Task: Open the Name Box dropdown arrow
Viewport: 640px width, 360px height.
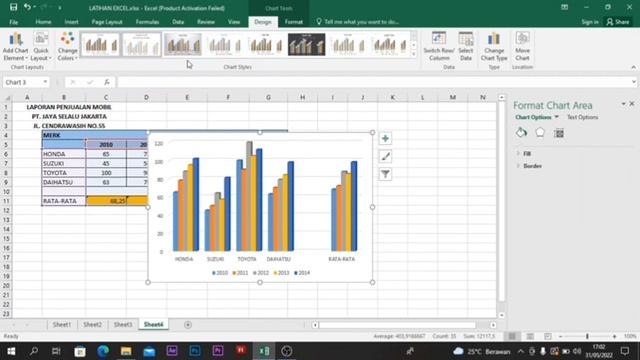Action: click(45, 82)
